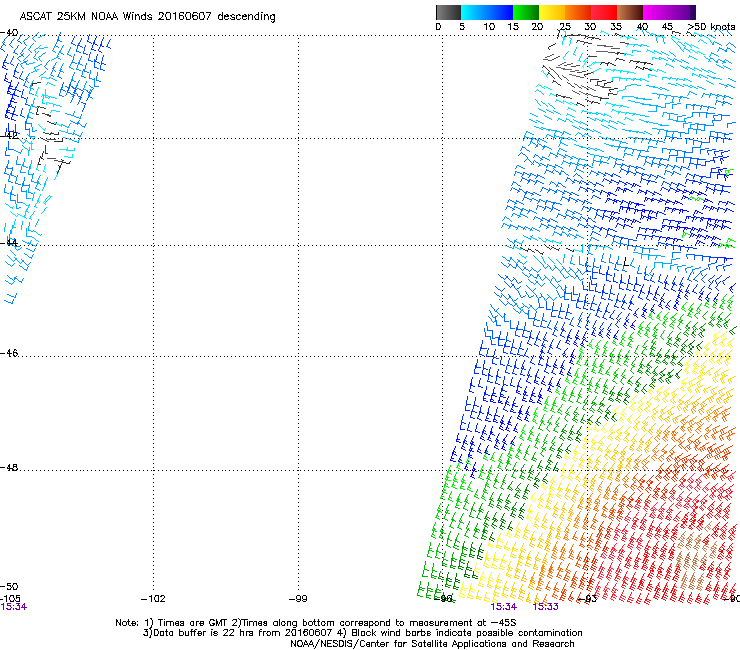Click the '45' label under the color bar
Viewport: 740px width, 650px height.
tap(667, 27)
